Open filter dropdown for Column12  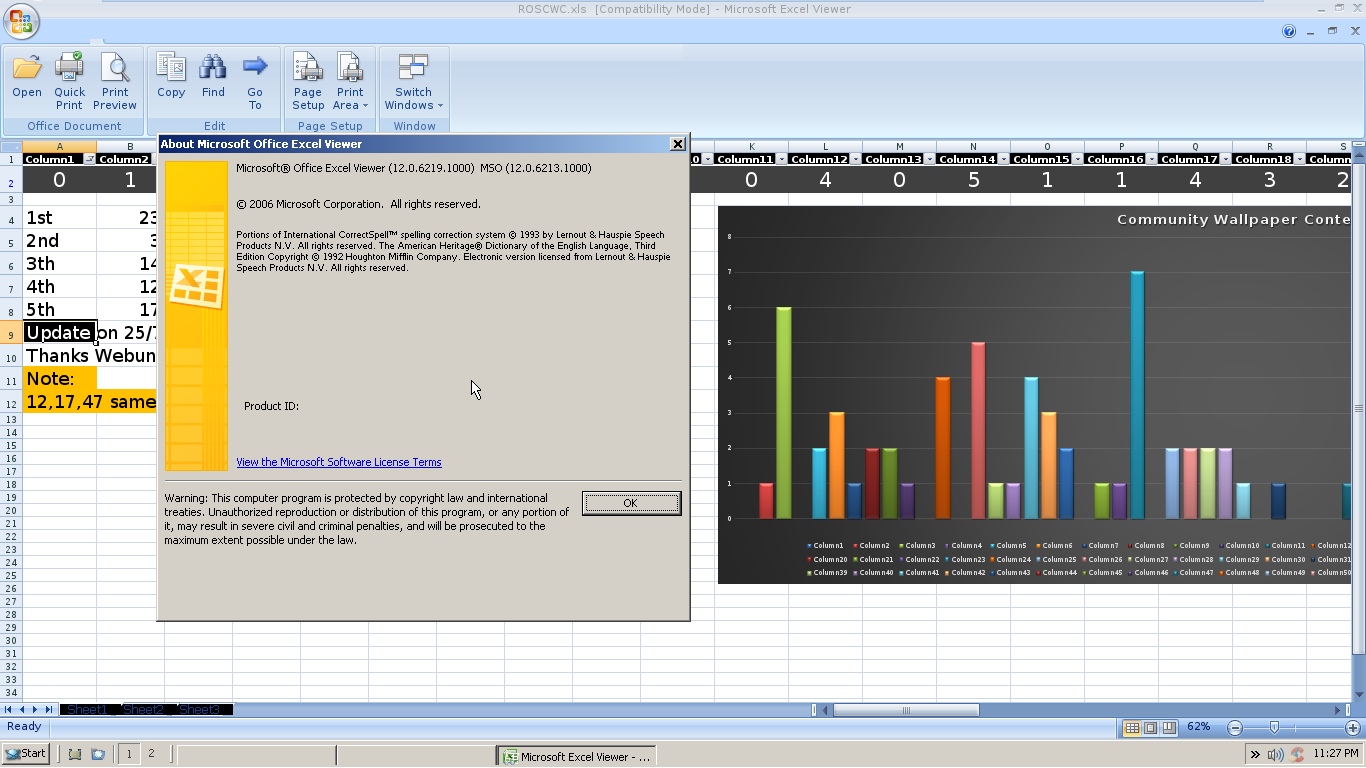click(855, 159)
